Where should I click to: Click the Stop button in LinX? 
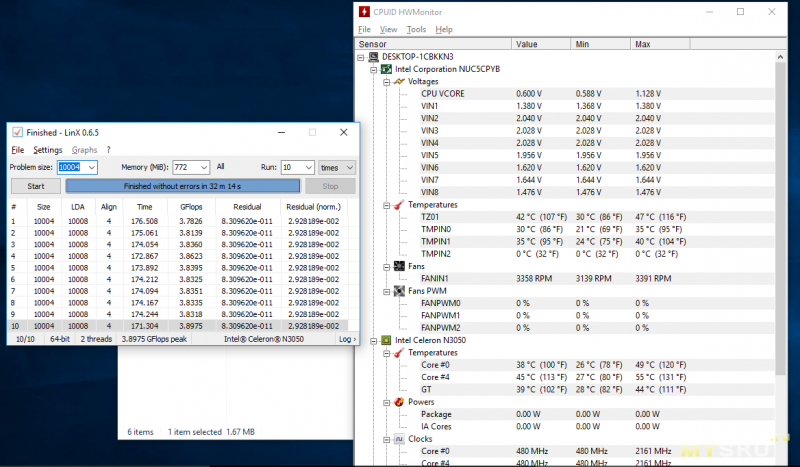tap(330, 186)
